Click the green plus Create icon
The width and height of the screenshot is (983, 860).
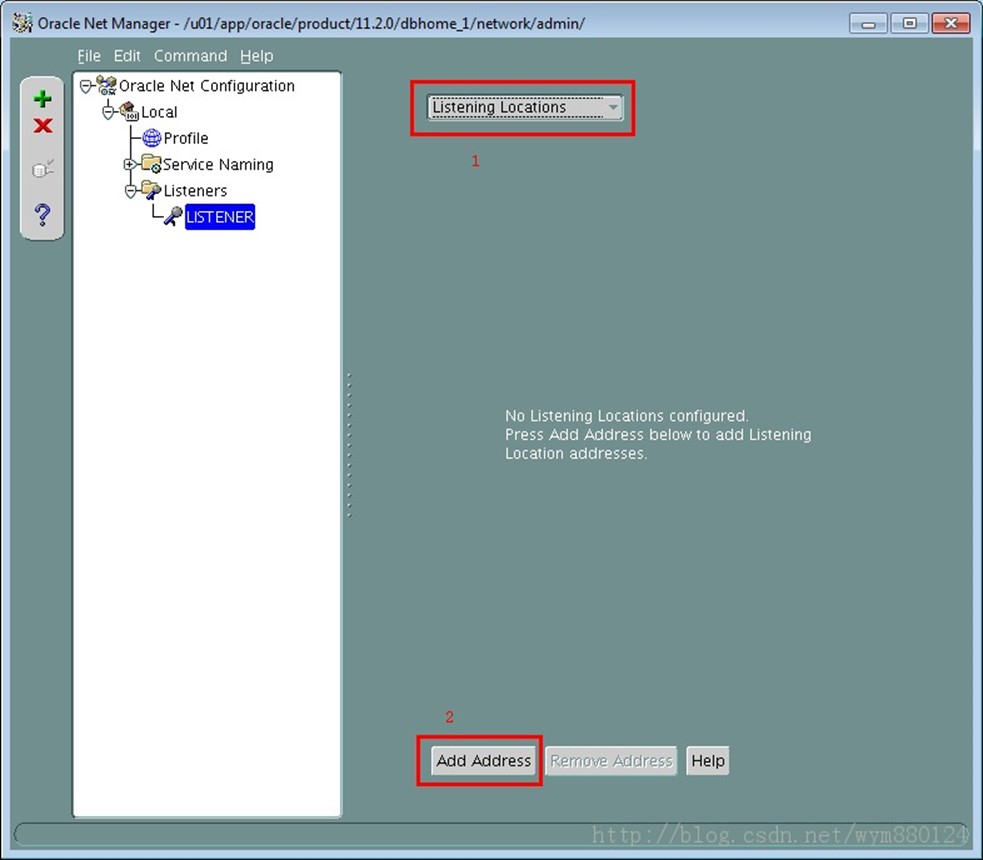point(43,99)
